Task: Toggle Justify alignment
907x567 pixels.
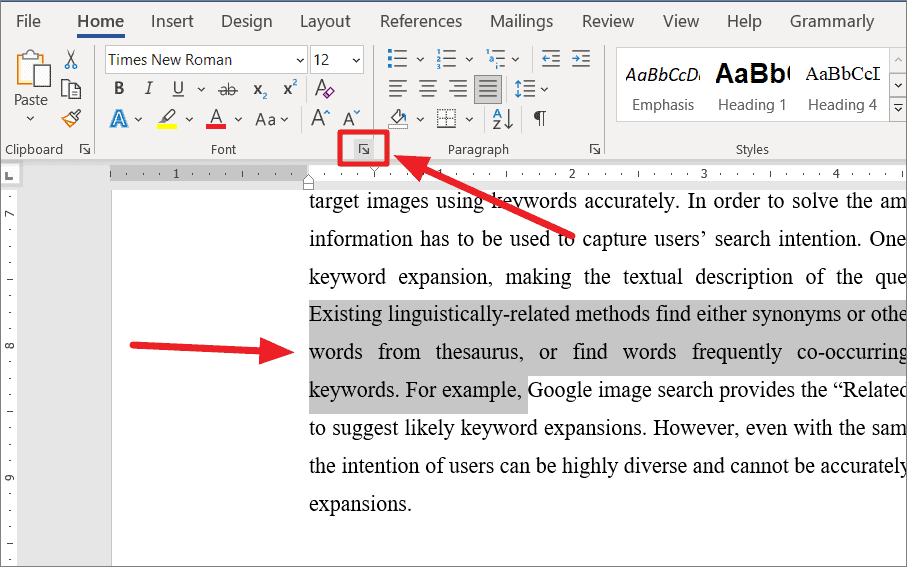Action: pyautogui.click(x=488, y=89)
